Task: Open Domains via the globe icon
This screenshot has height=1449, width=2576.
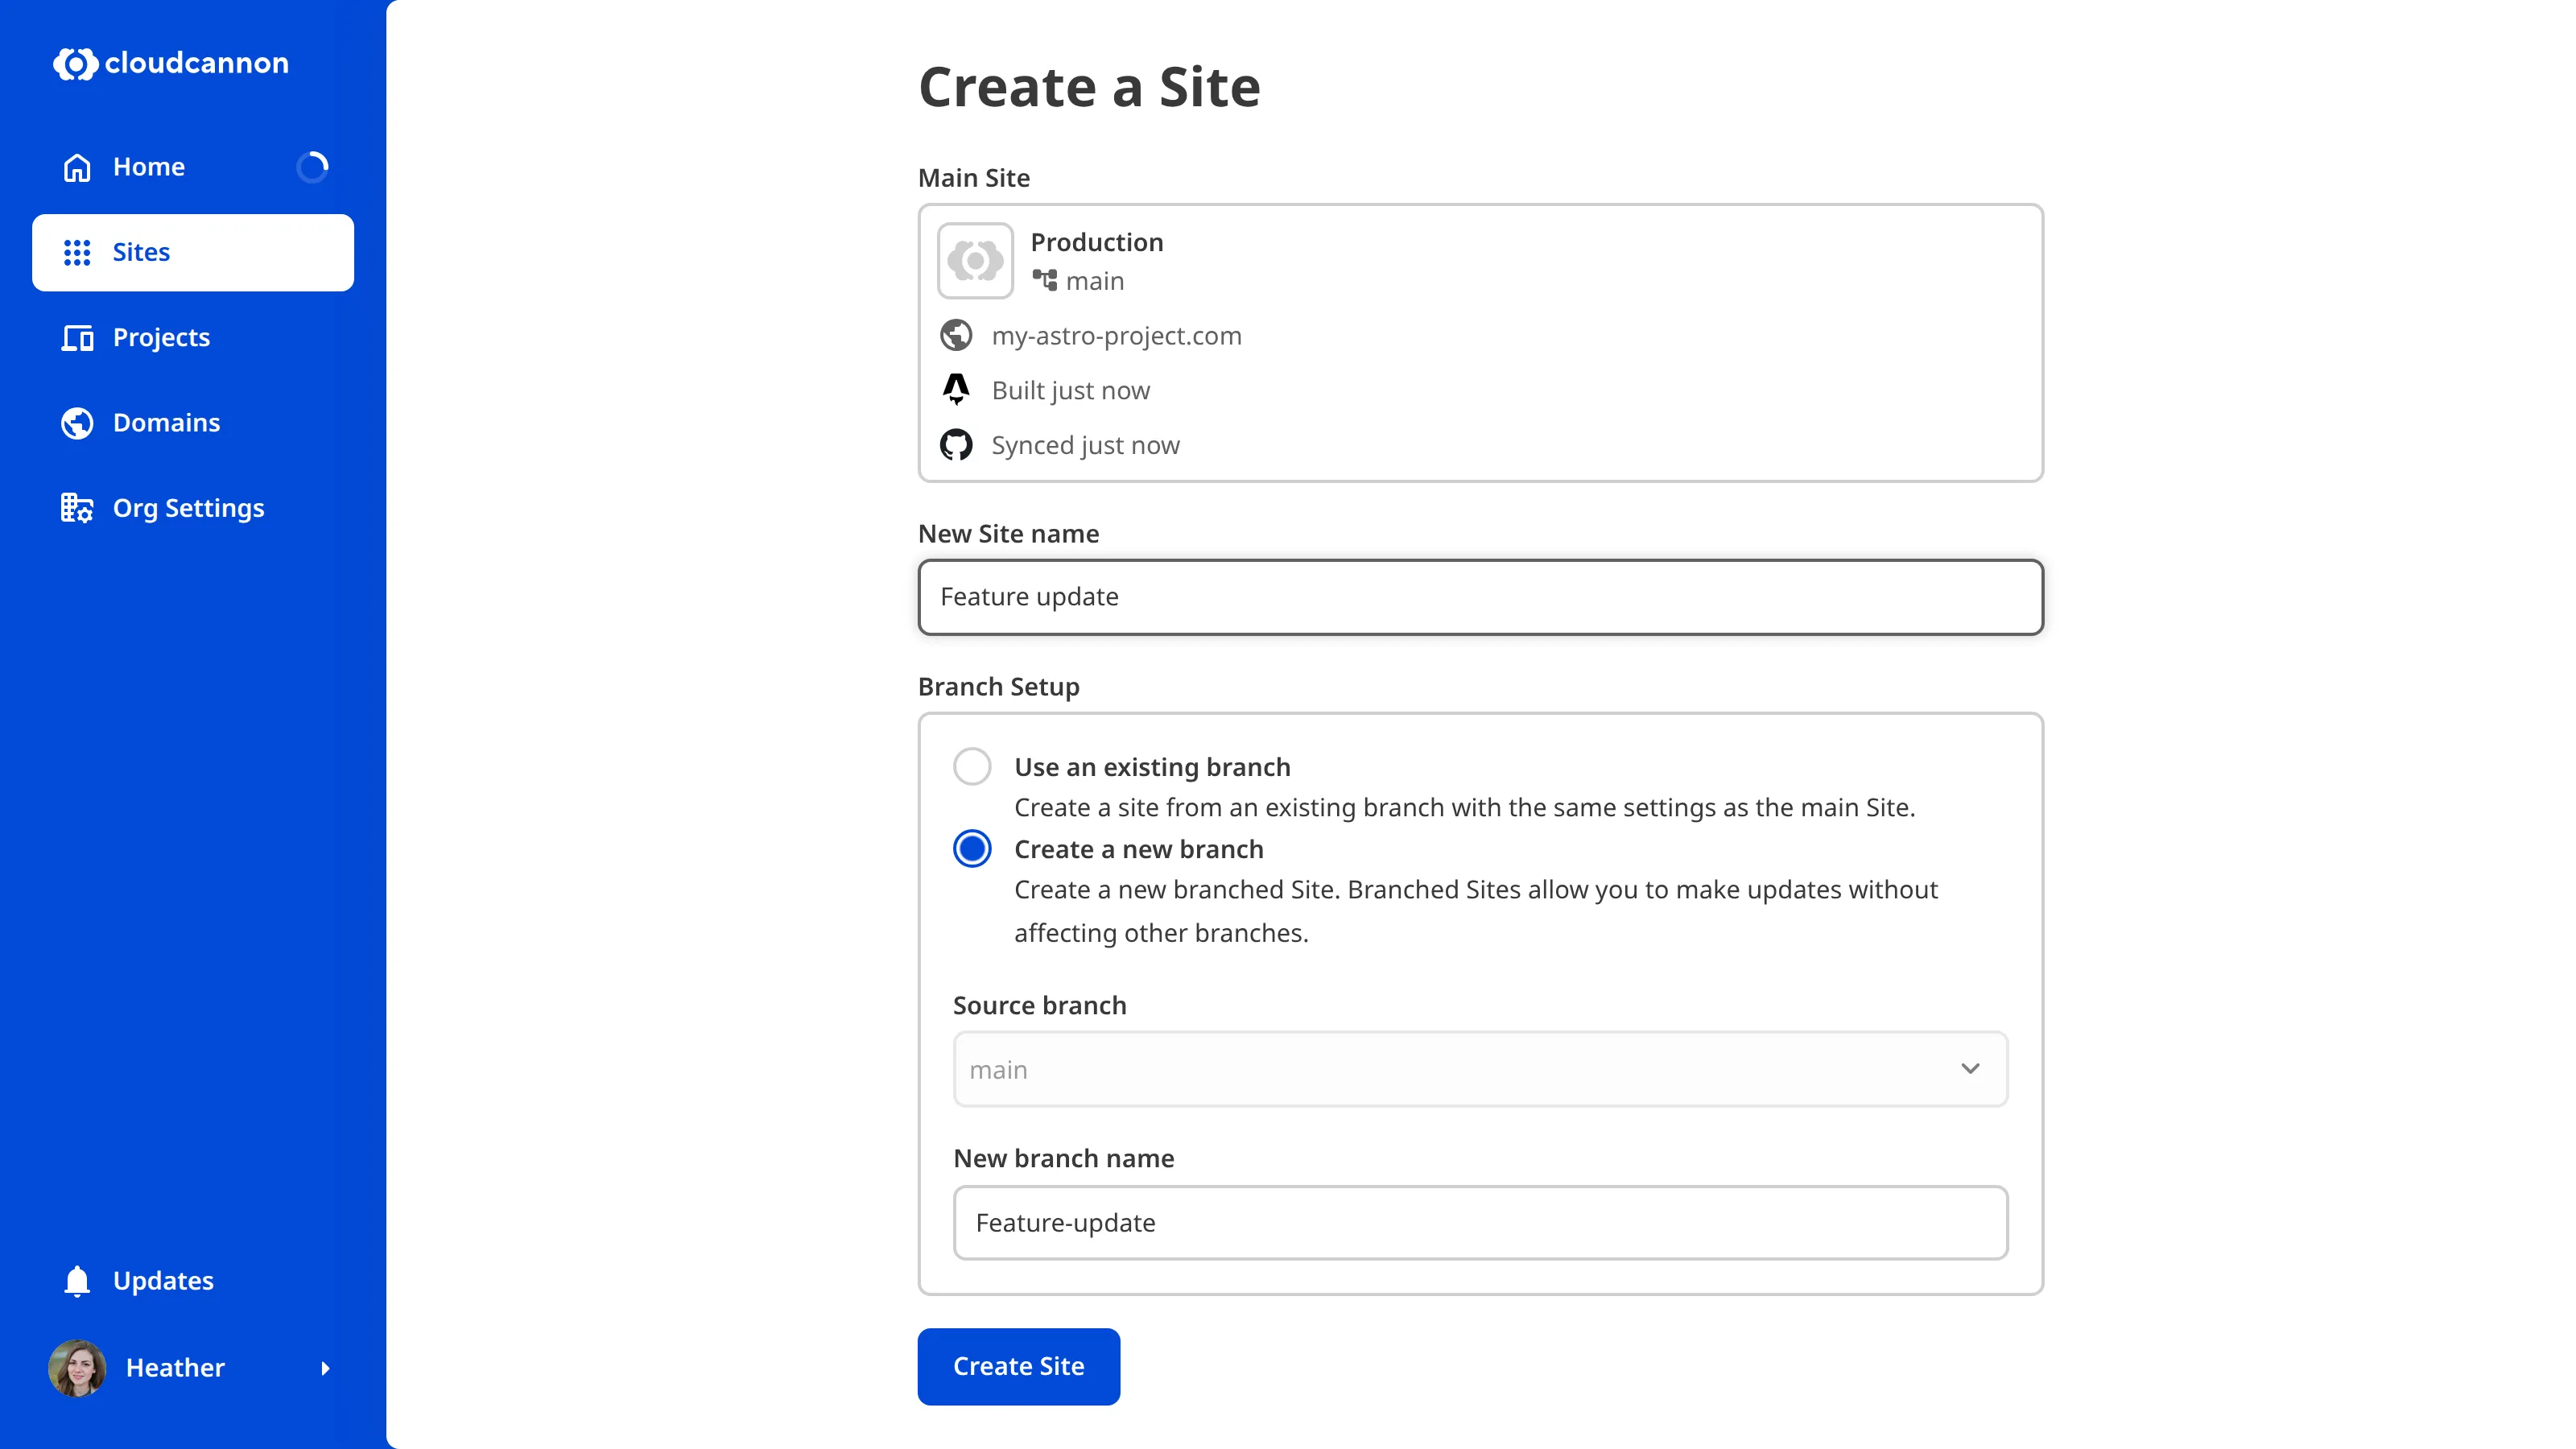Action: (77, 422)
